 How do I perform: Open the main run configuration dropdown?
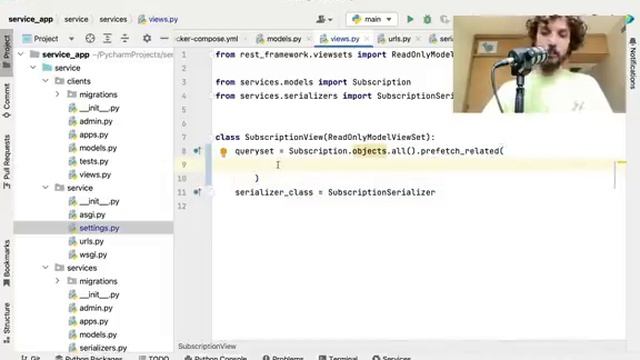coord(372,19)
